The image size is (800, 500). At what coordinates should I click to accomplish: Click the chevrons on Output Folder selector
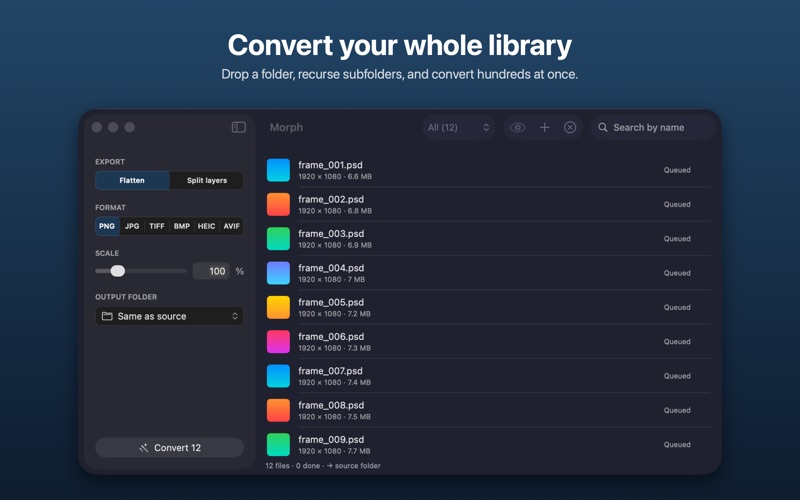tap(235, 316)
